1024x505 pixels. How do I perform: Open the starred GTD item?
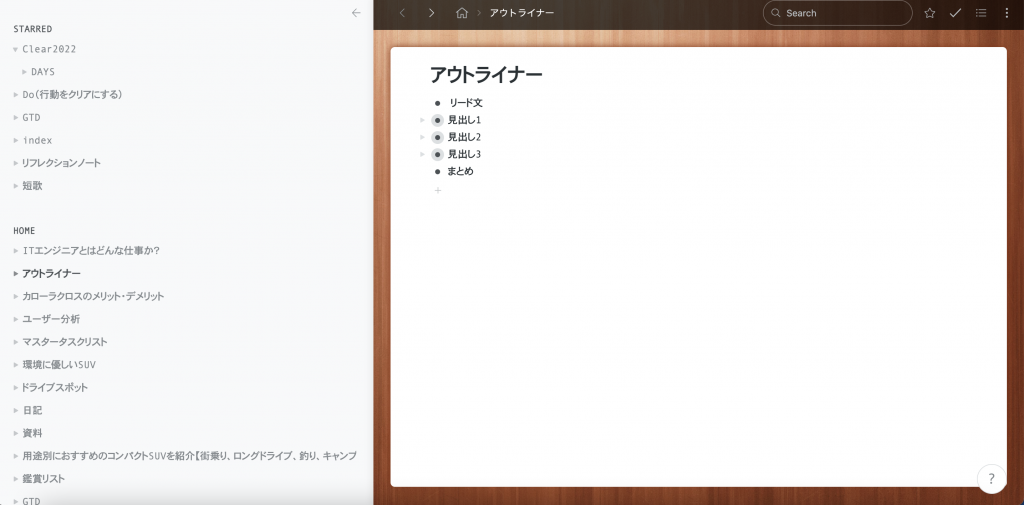(x=31, y=118)
